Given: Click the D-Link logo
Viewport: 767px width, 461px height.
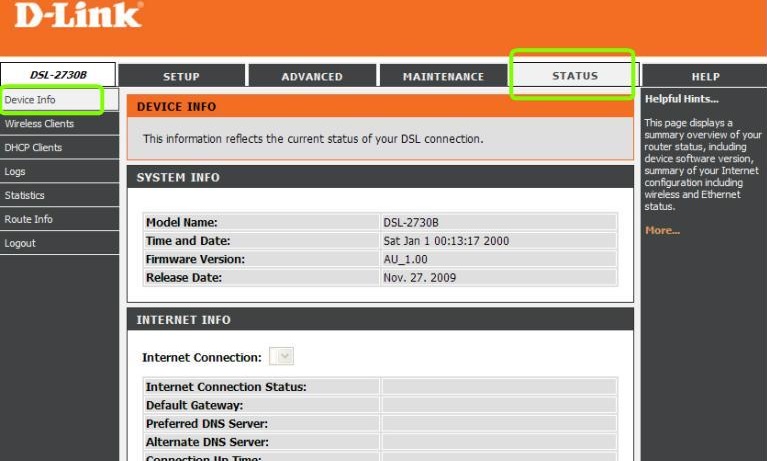Looking at the screenshot, I should [x=78, y=15].
